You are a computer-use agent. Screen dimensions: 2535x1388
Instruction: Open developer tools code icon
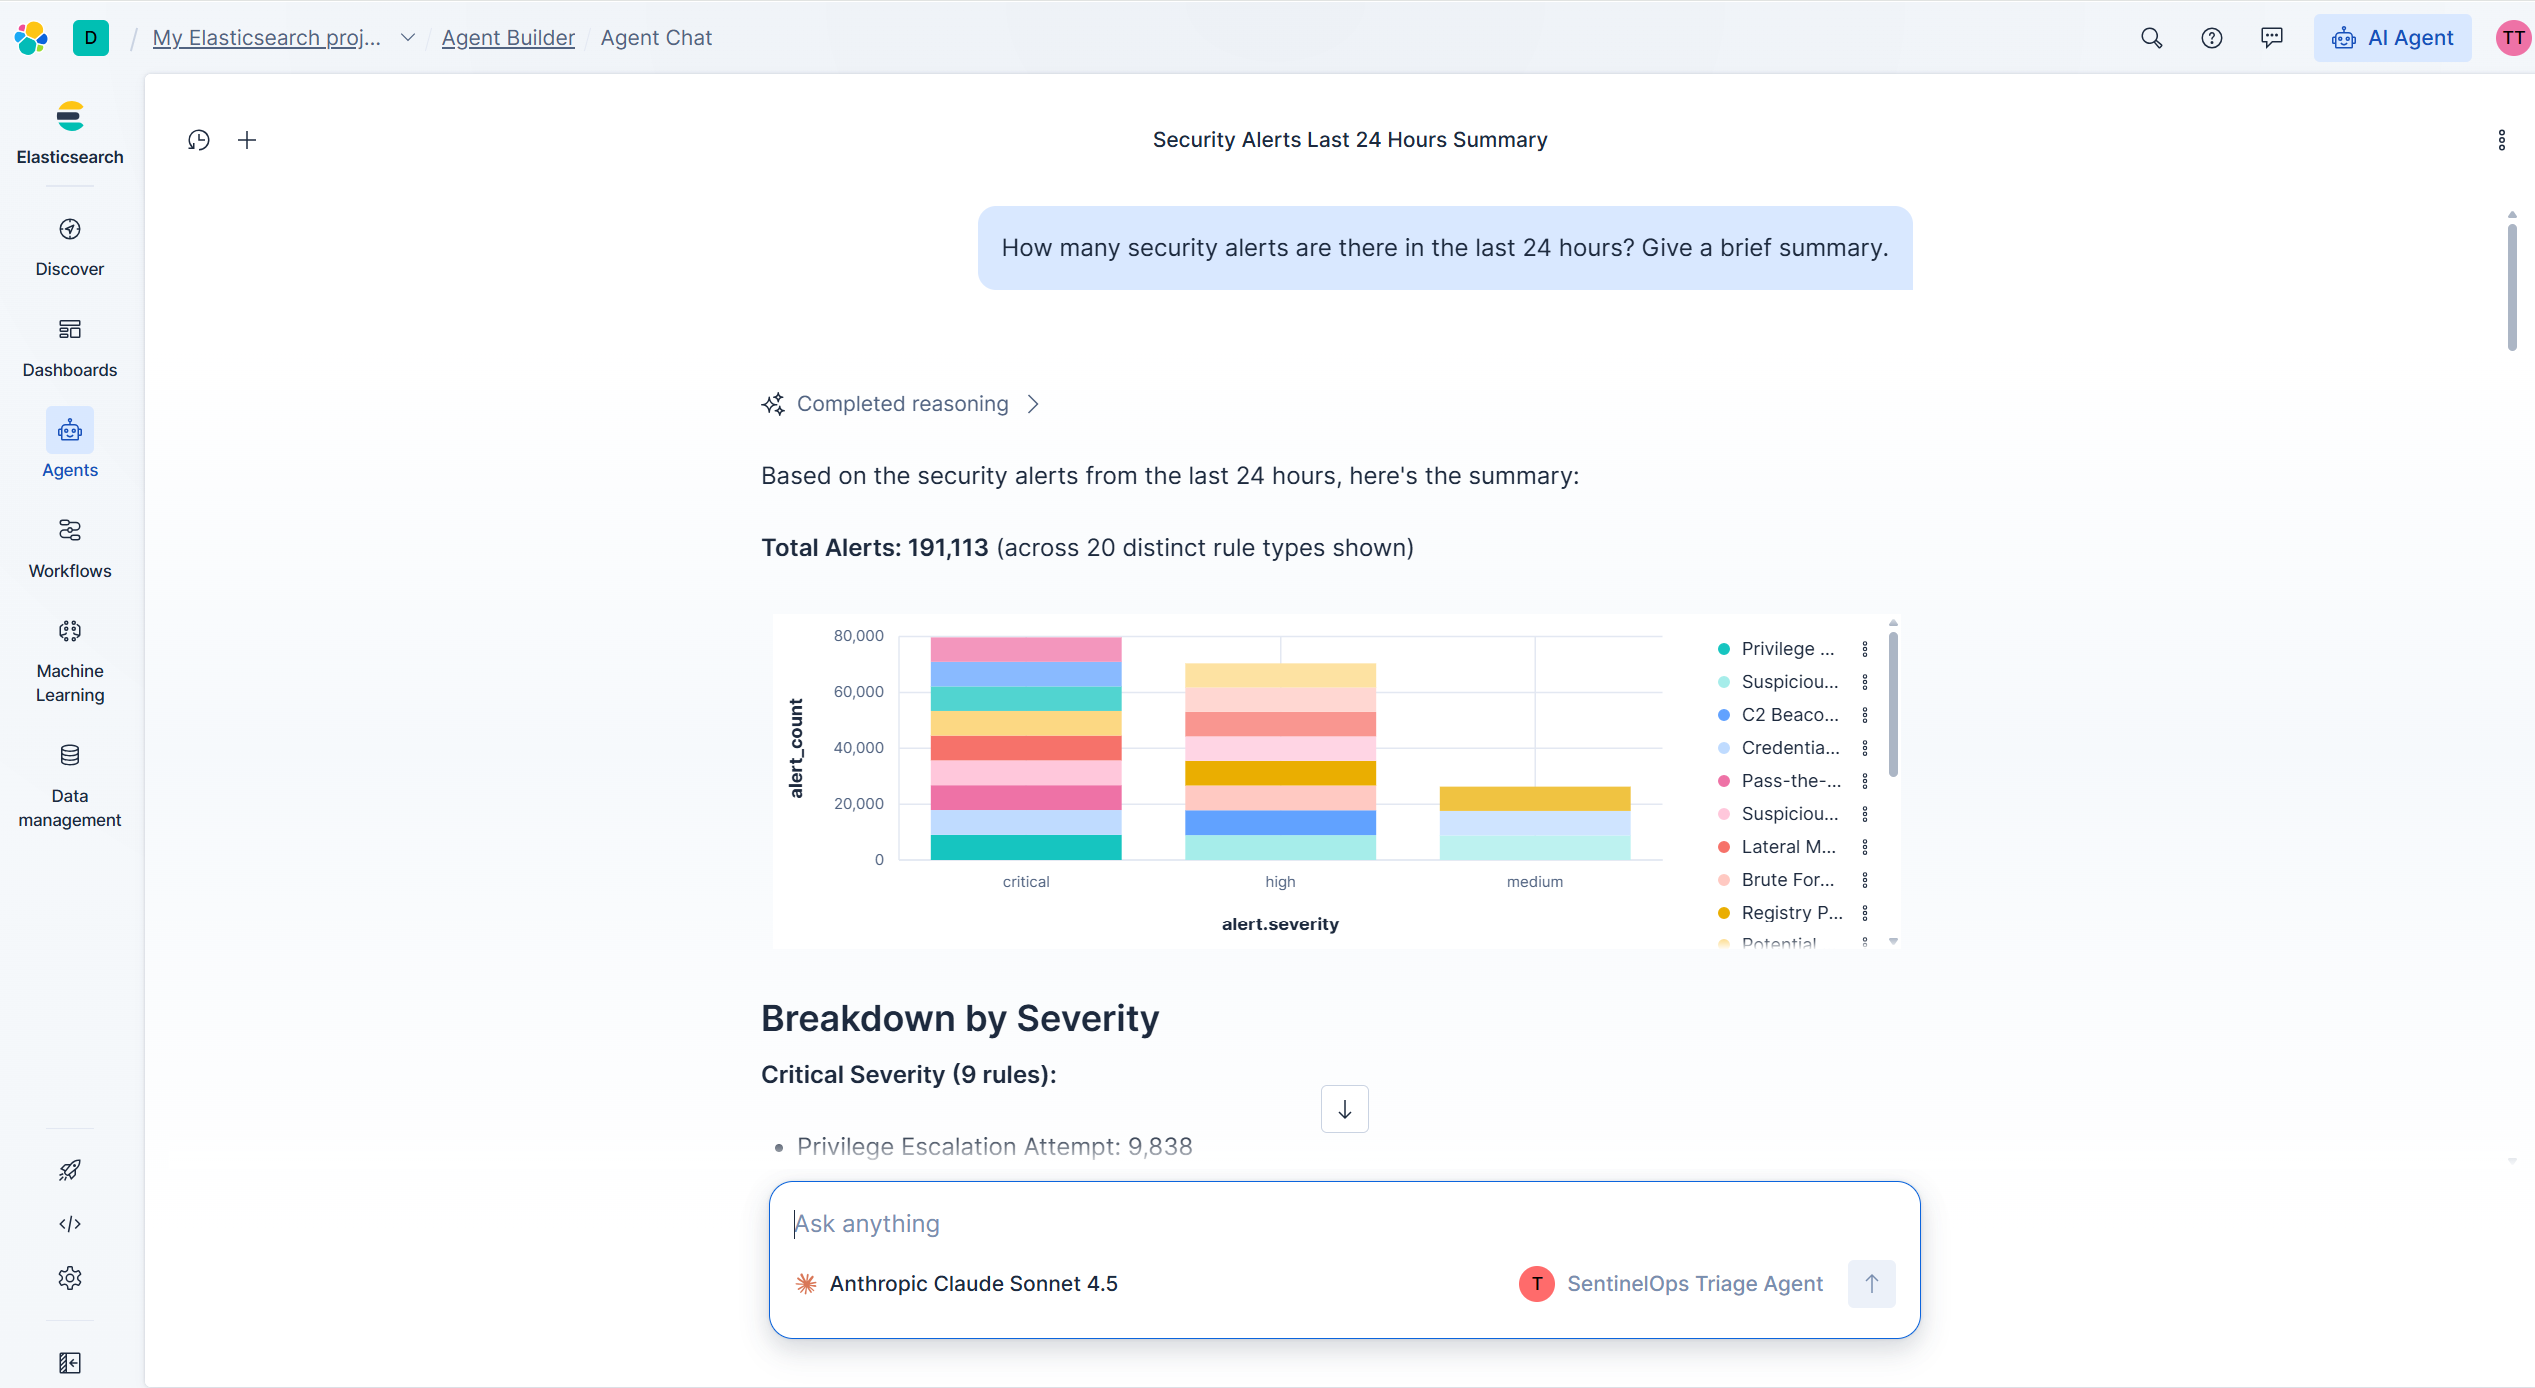point(70,1224)
